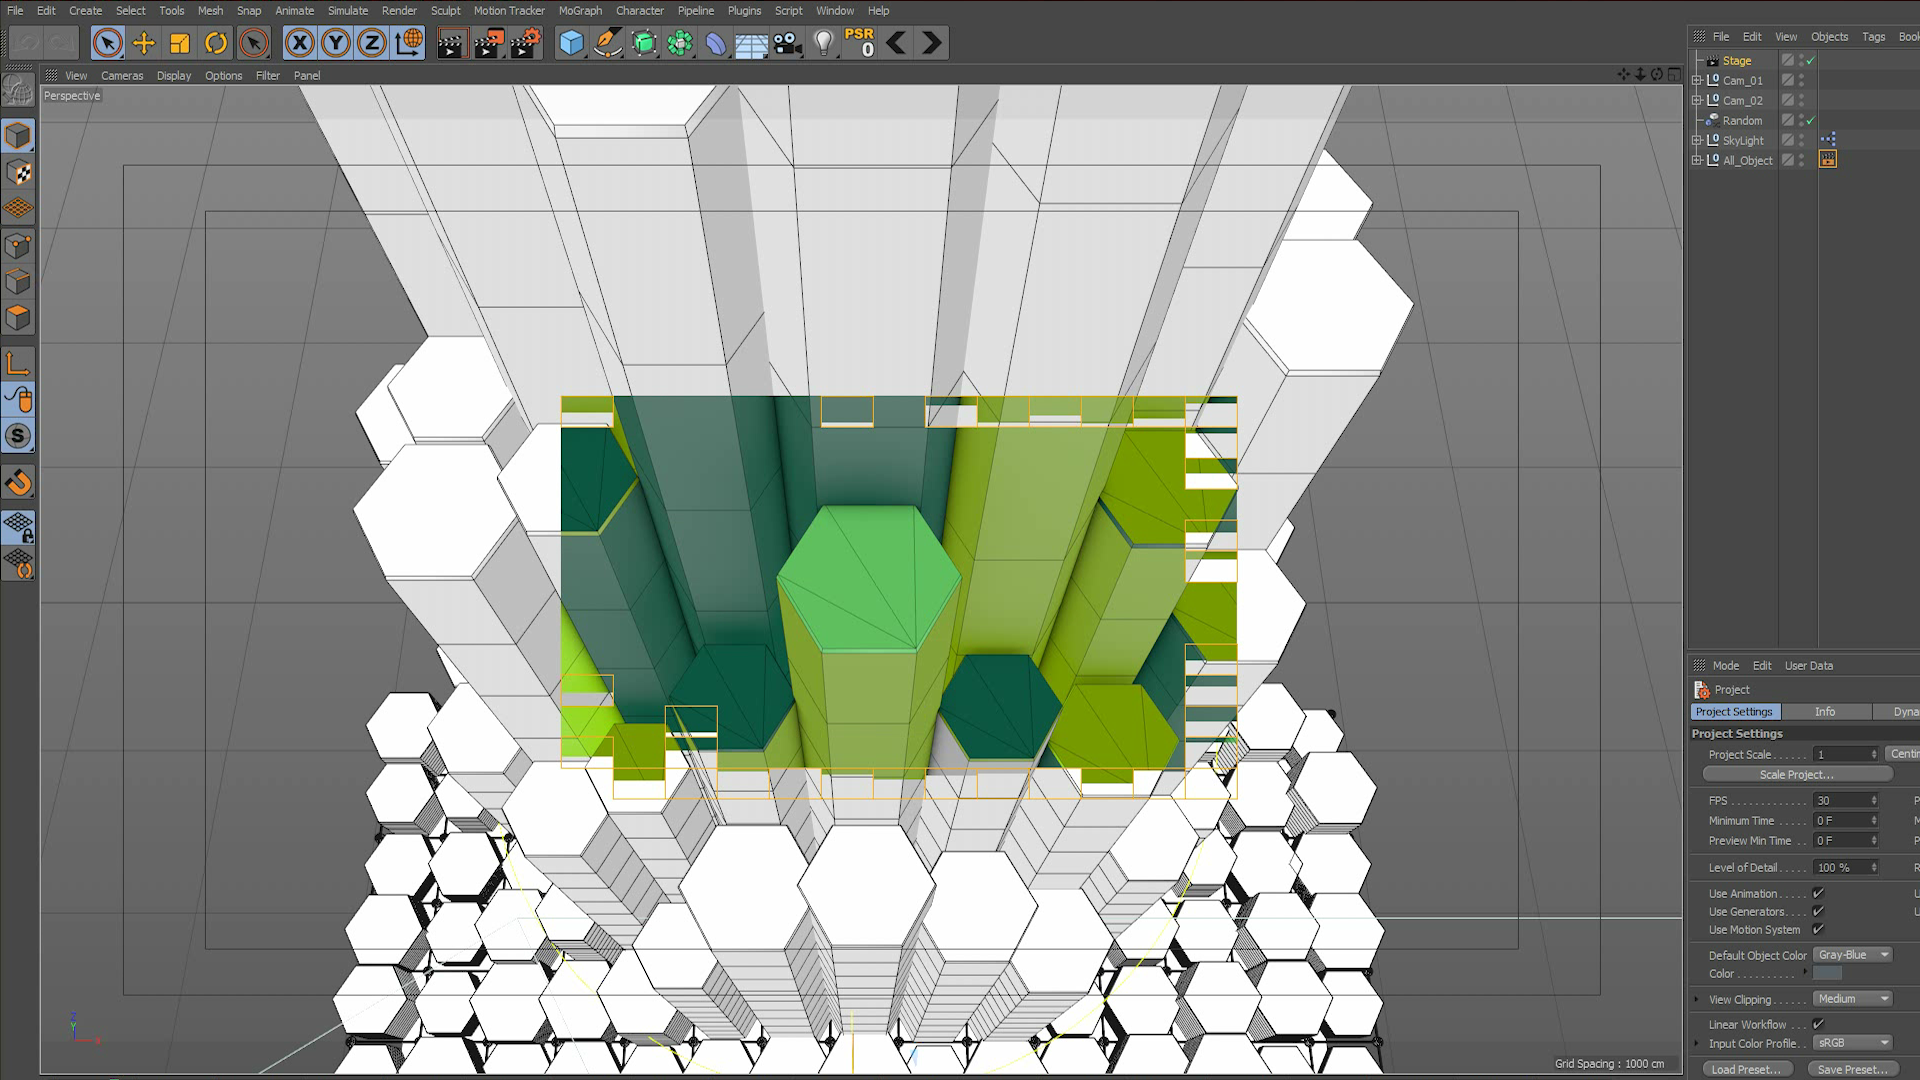Click the Load Preset button
Viewport: 1920px width, 1080px height.
pos(1746,1069)
